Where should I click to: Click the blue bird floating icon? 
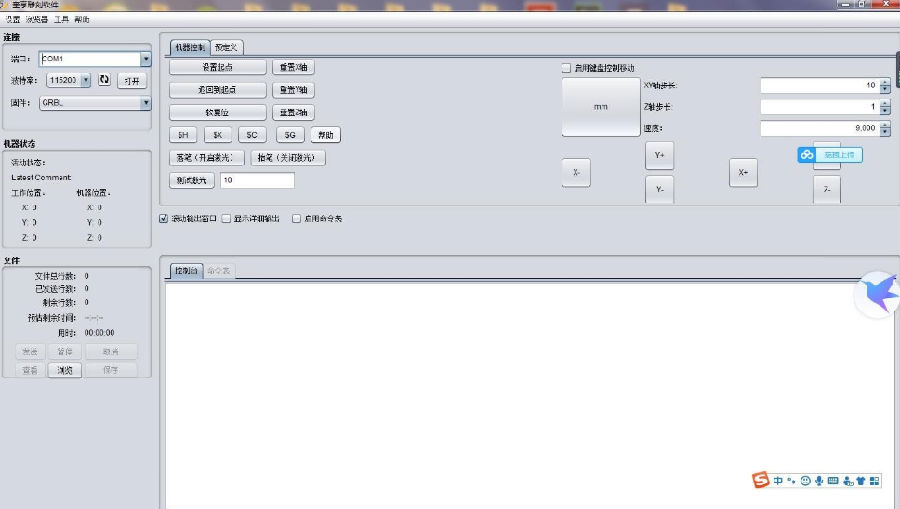876,294
